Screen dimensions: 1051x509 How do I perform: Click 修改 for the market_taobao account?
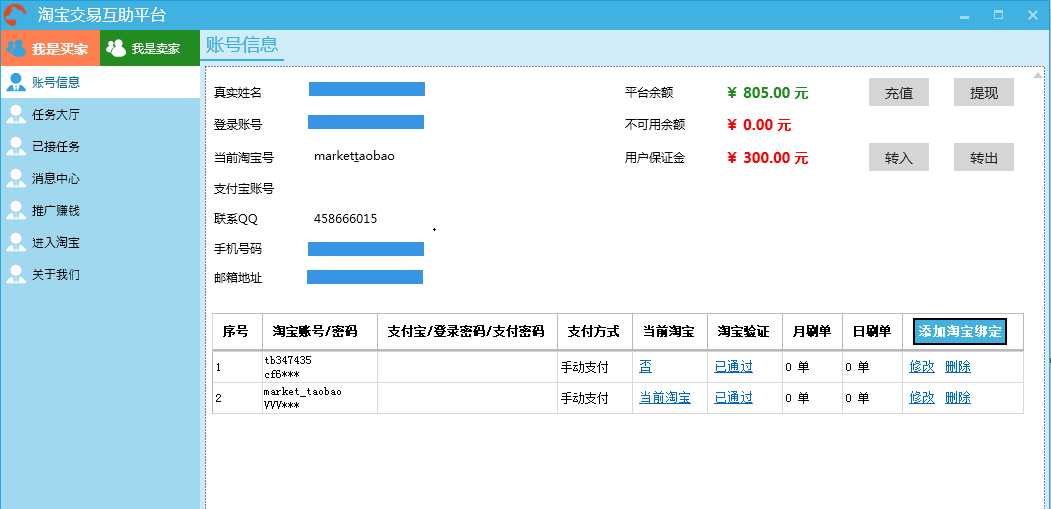click(x=922, y=398)
